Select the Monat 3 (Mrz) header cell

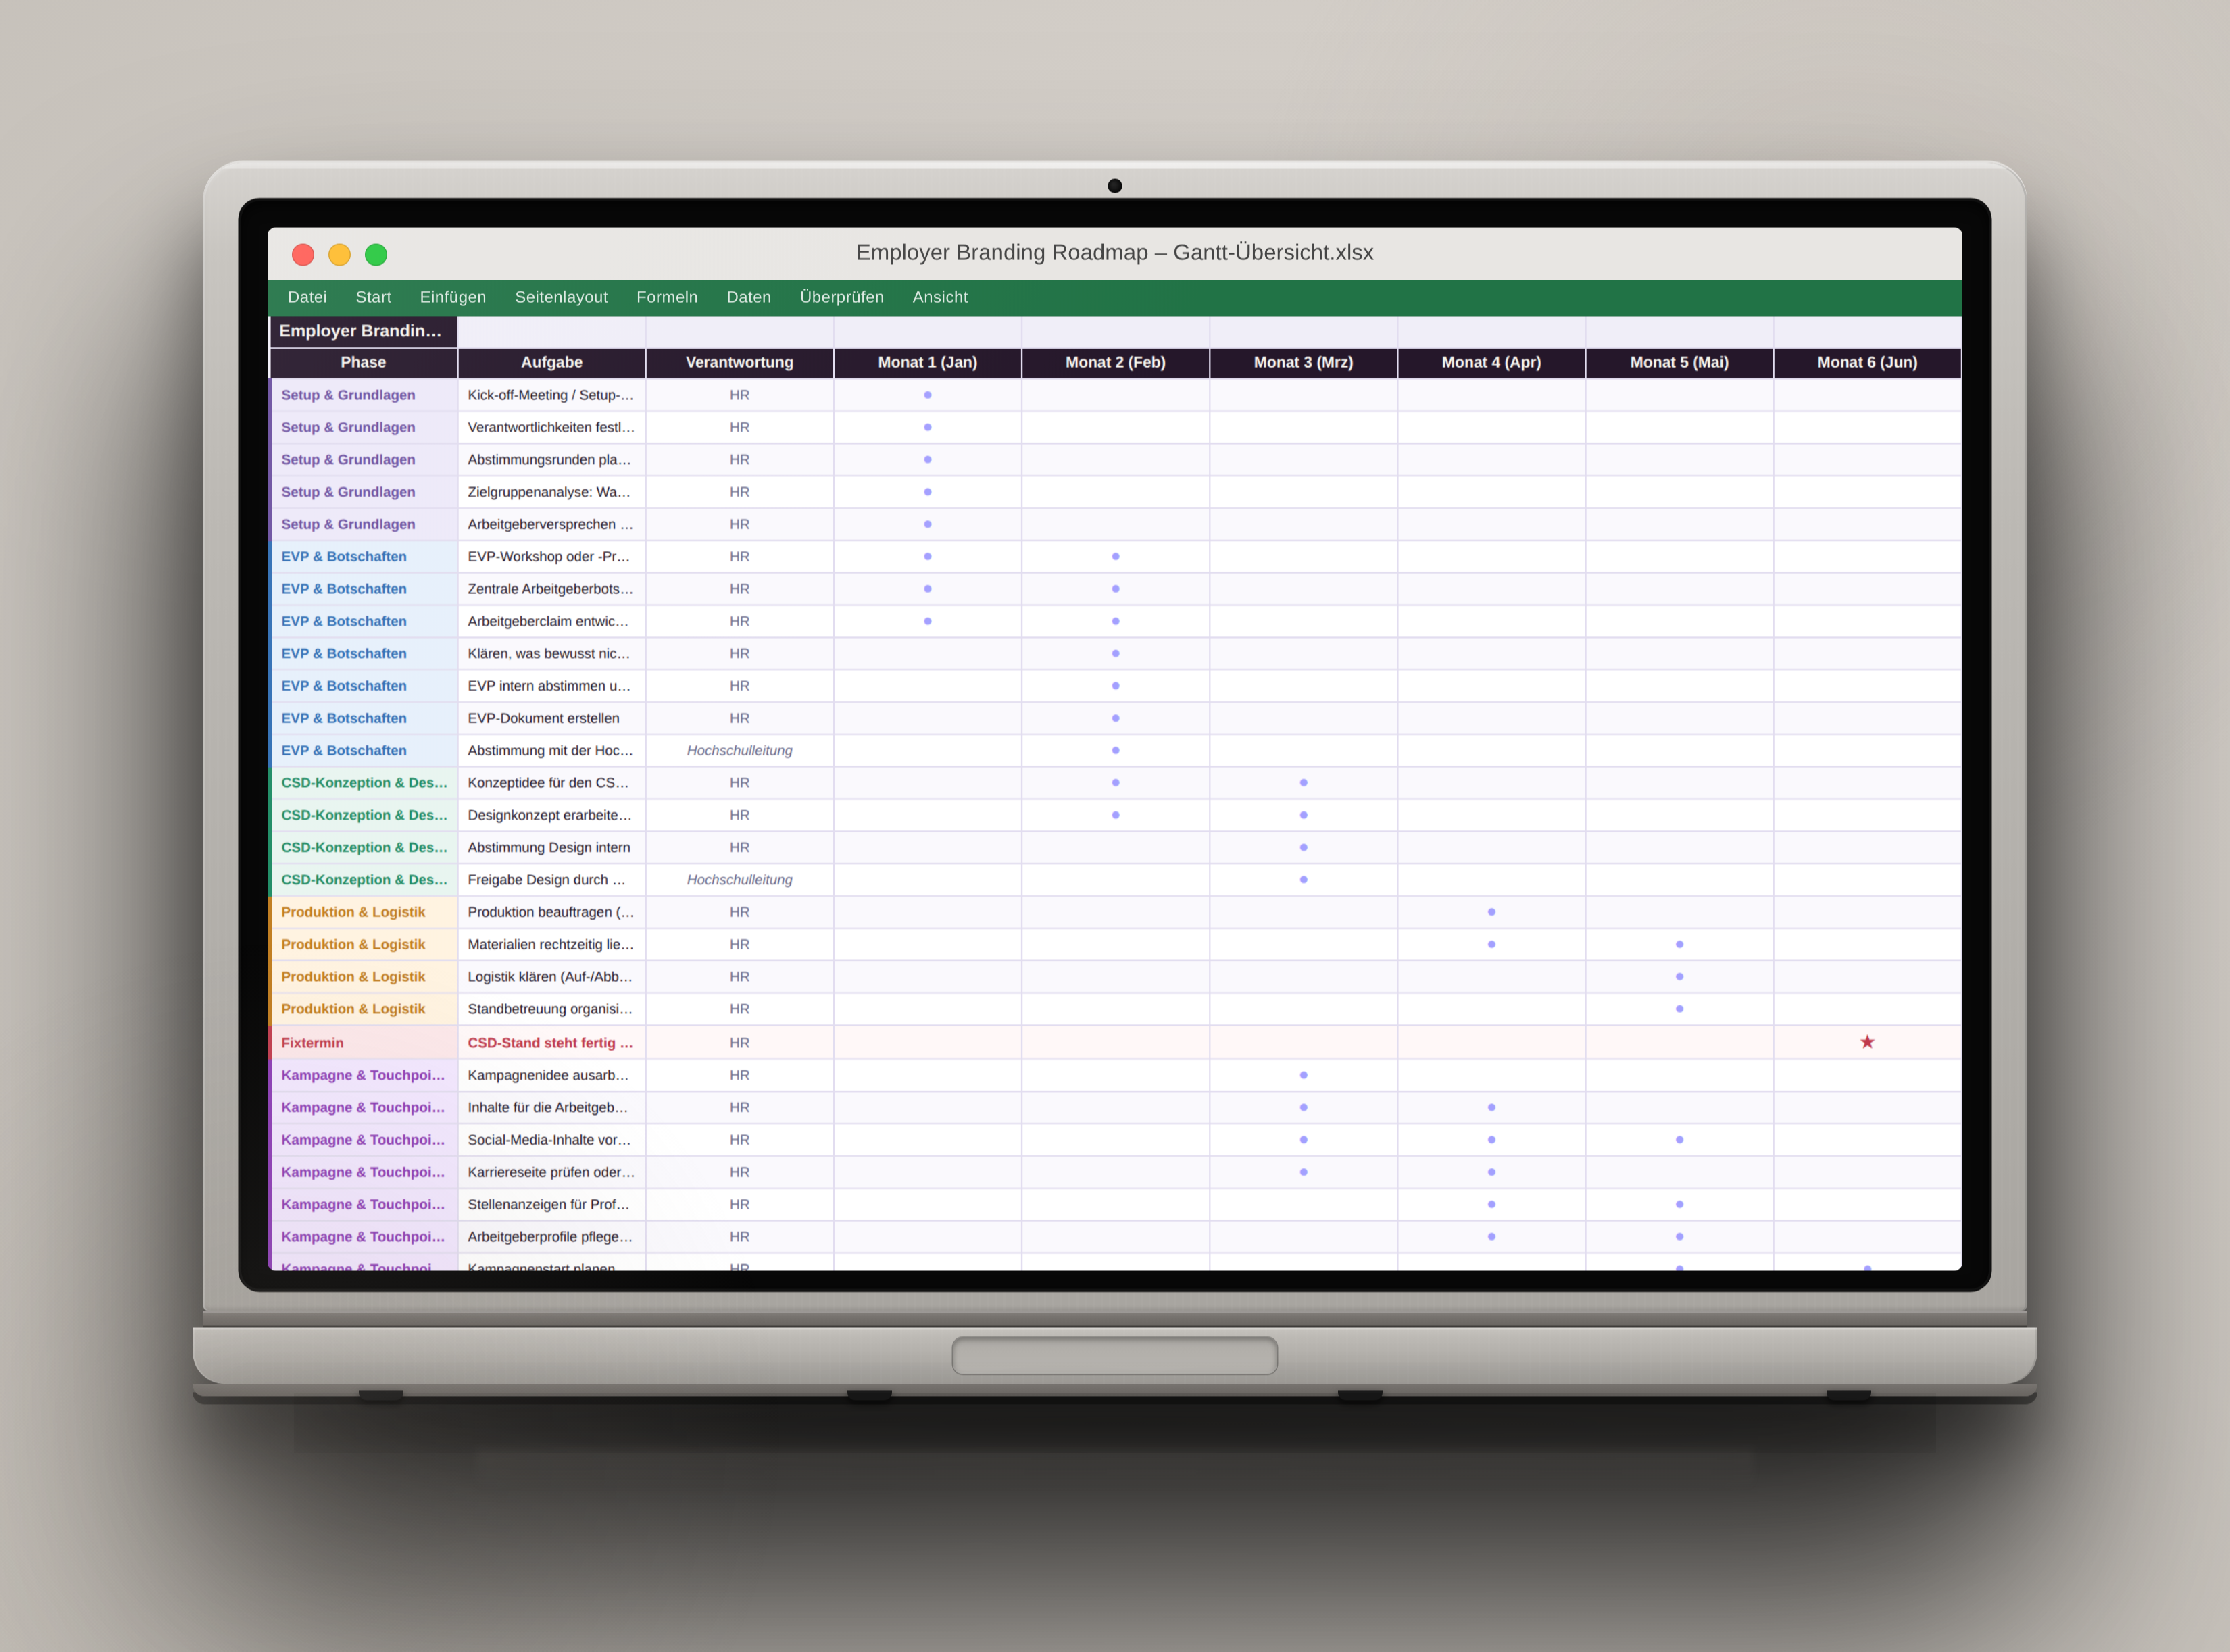point(1303,362)
